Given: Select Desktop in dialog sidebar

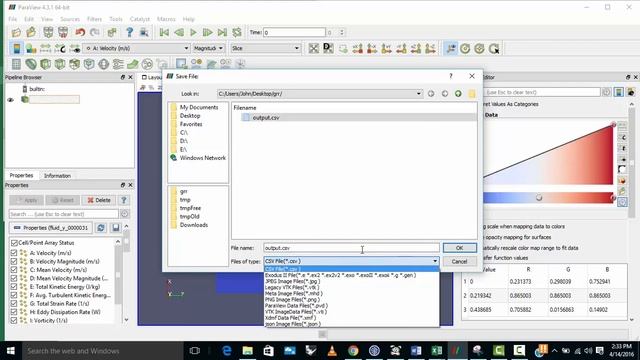Looking at the screenshot, I should point(190,116).
